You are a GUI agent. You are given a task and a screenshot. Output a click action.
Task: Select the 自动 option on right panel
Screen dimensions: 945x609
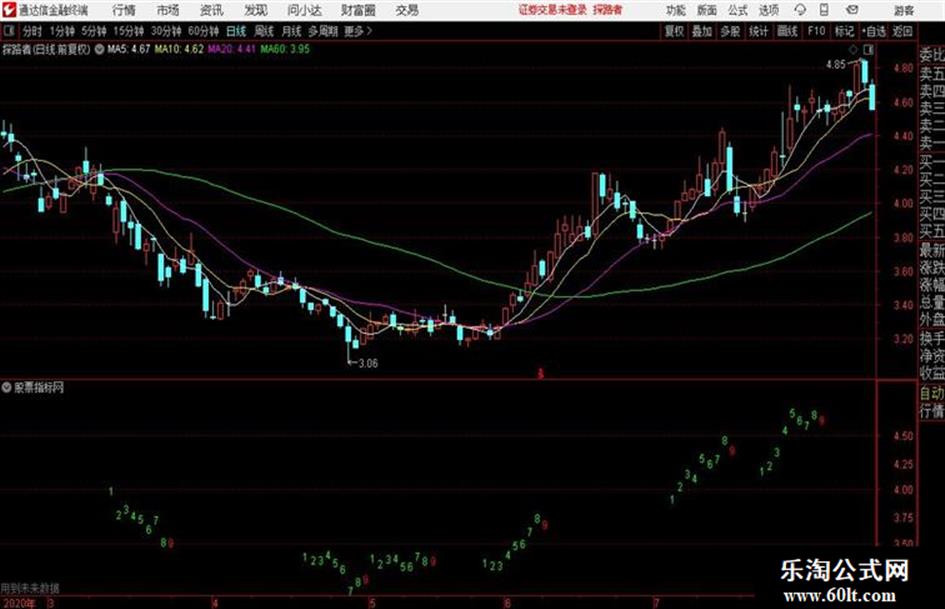point(932,394)
